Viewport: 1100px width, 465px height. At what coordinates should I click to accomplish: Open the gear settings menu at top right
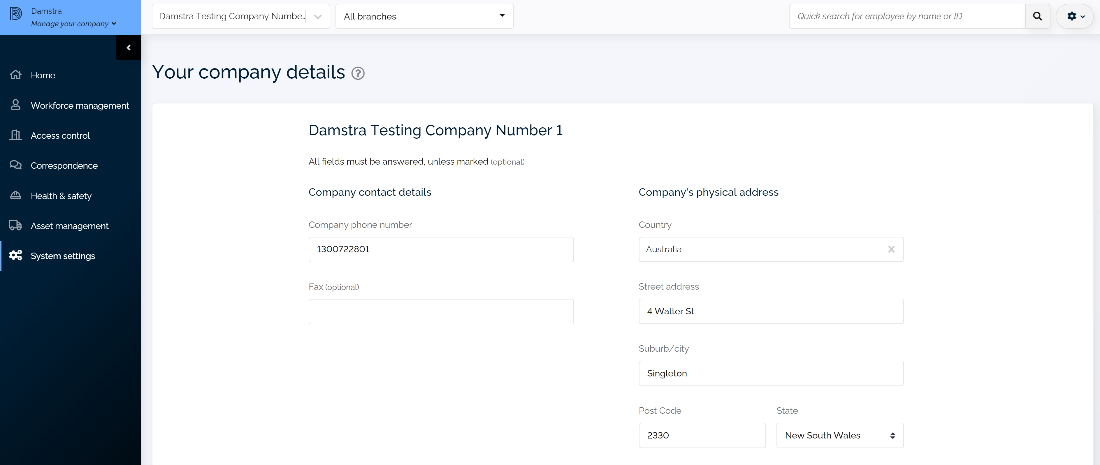pyautogui.click(x=1075, y=16)
